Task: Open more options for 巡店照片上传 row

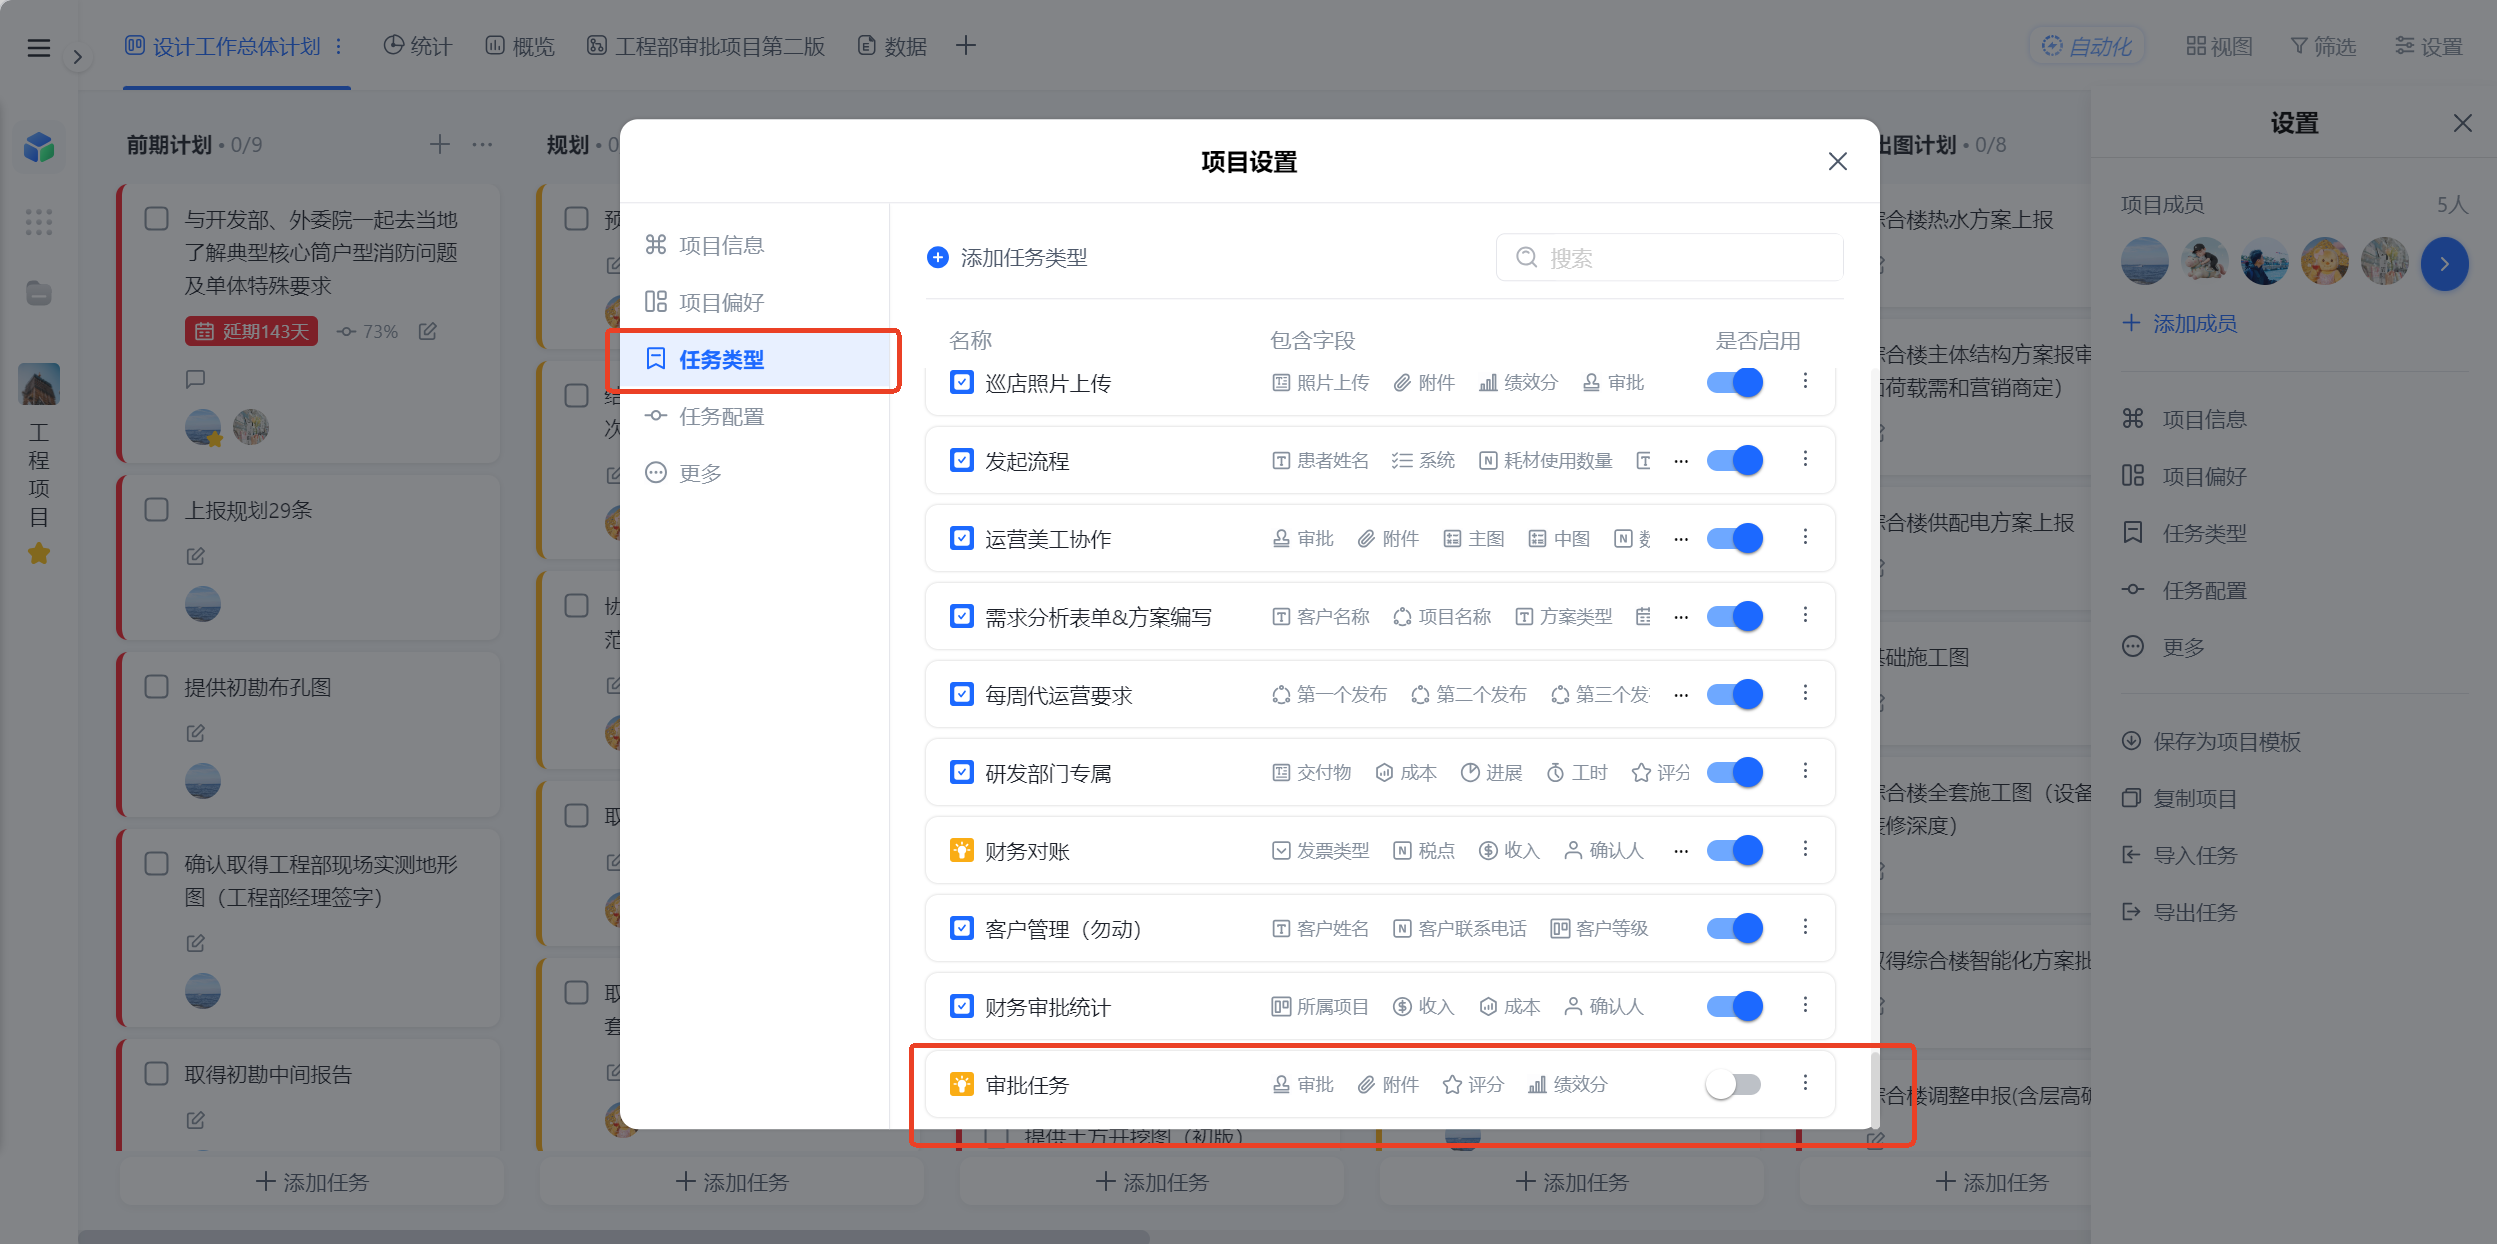Action: (1805, 381)
